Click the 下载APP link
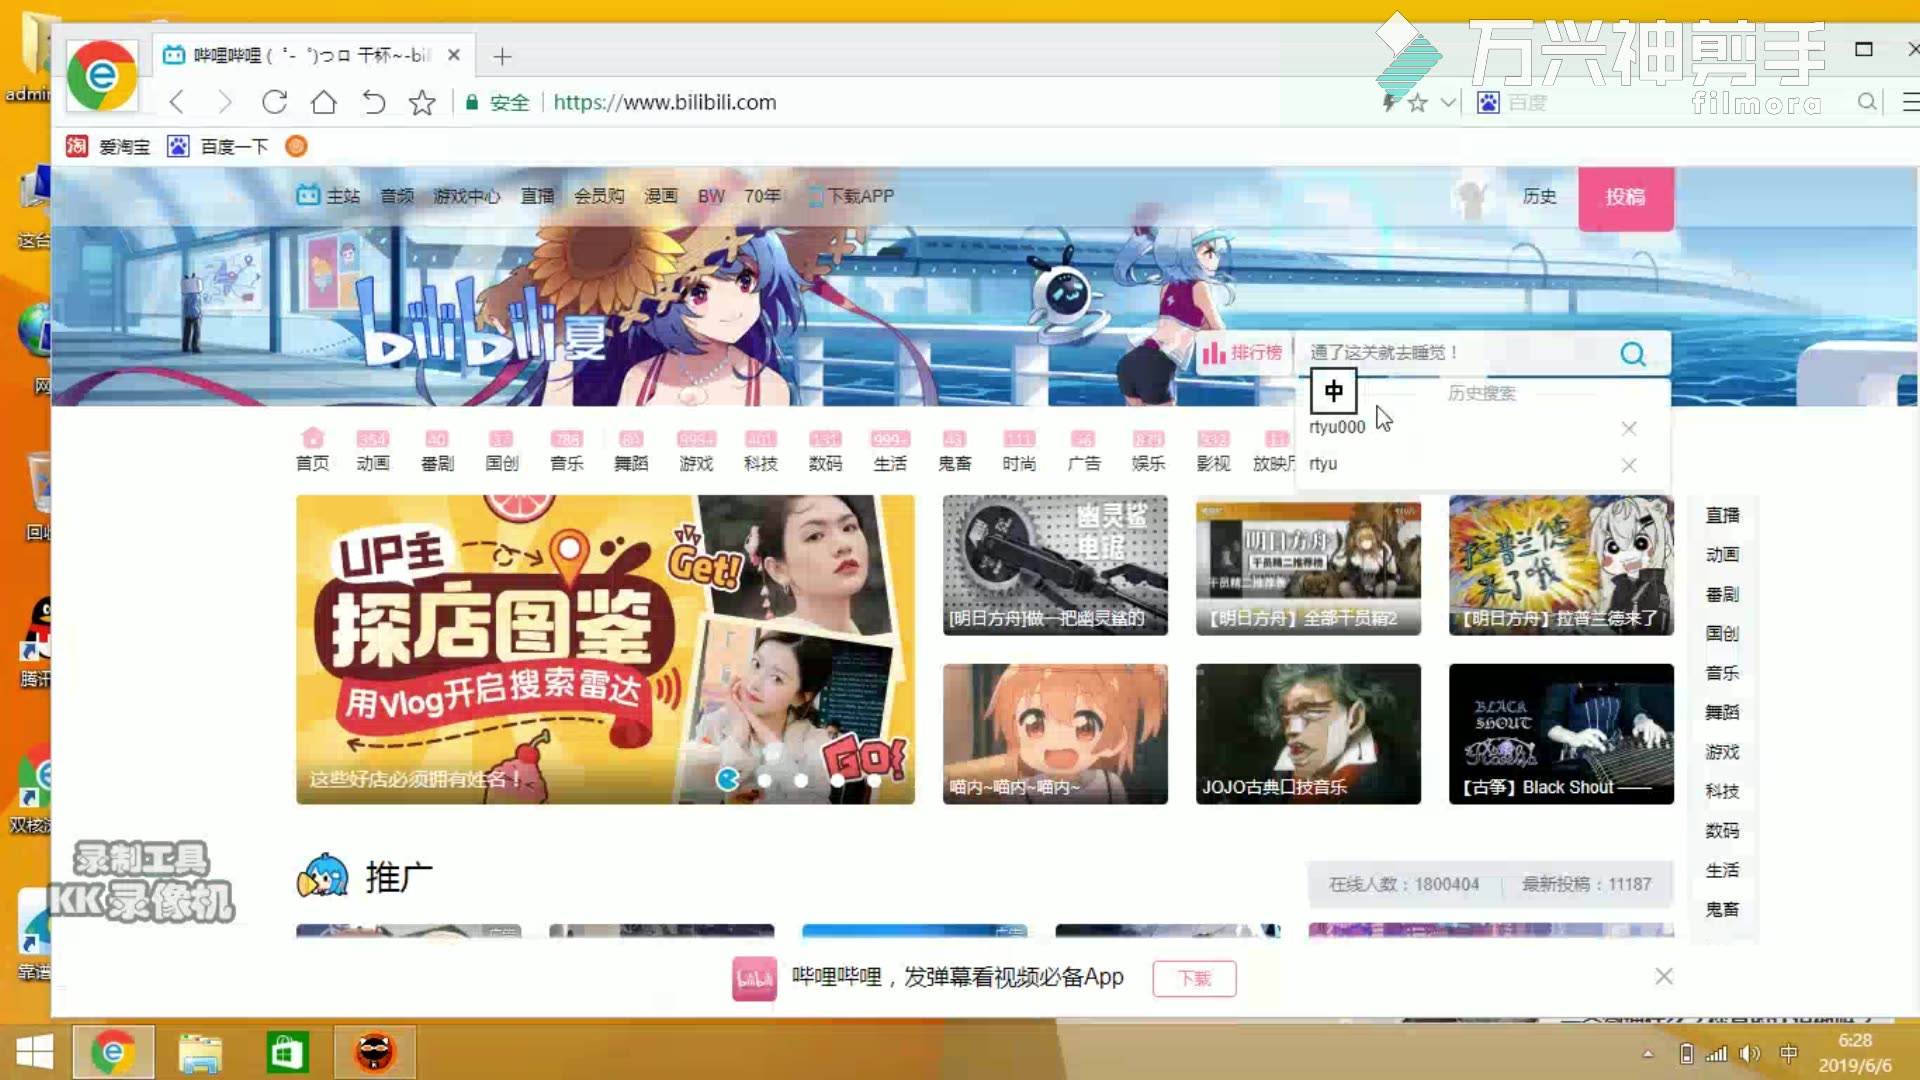The image size is (1920, 1080). [x=851, y=196]
